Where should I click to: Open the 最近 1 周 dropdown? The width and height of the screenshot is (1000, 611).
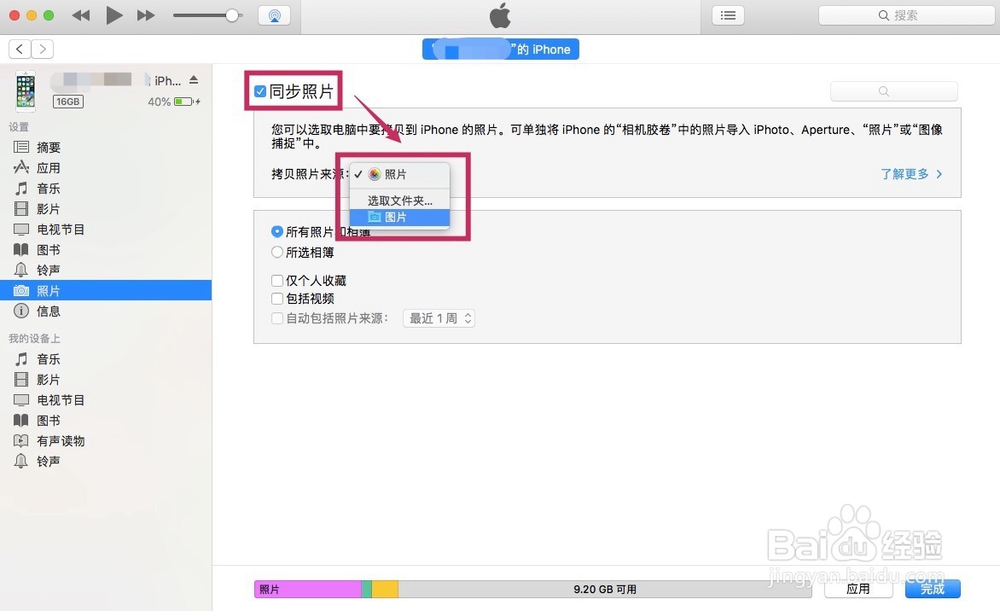tap(438, 318)
